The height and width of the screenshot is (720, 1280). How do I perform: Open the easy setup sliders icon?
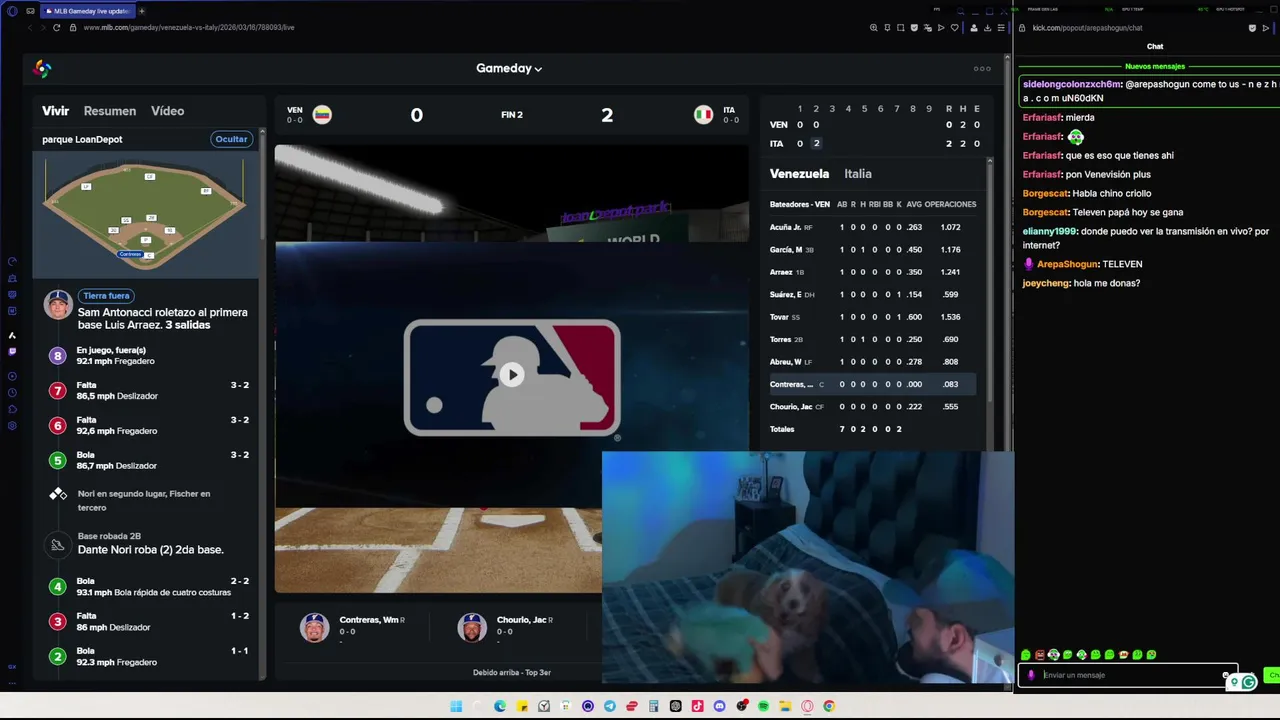pyautogui.click(x=1001, y=27)
